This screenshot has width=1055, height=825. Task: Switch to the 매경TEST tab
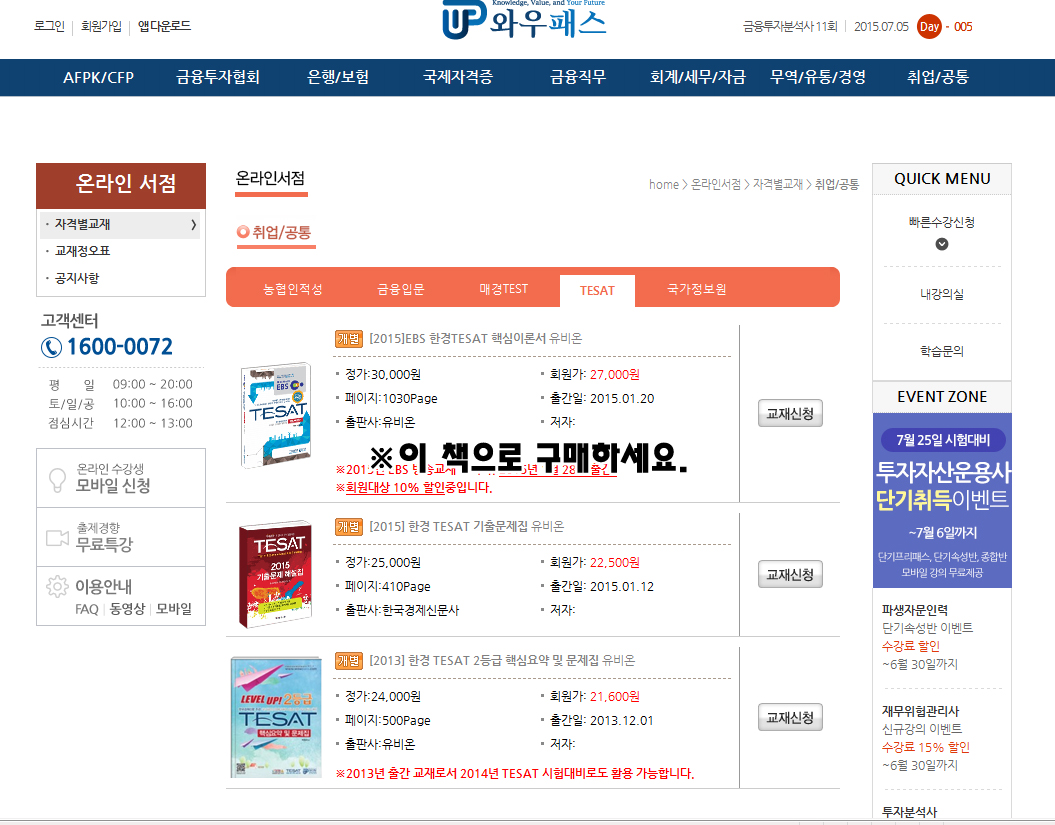pos(503,289)
